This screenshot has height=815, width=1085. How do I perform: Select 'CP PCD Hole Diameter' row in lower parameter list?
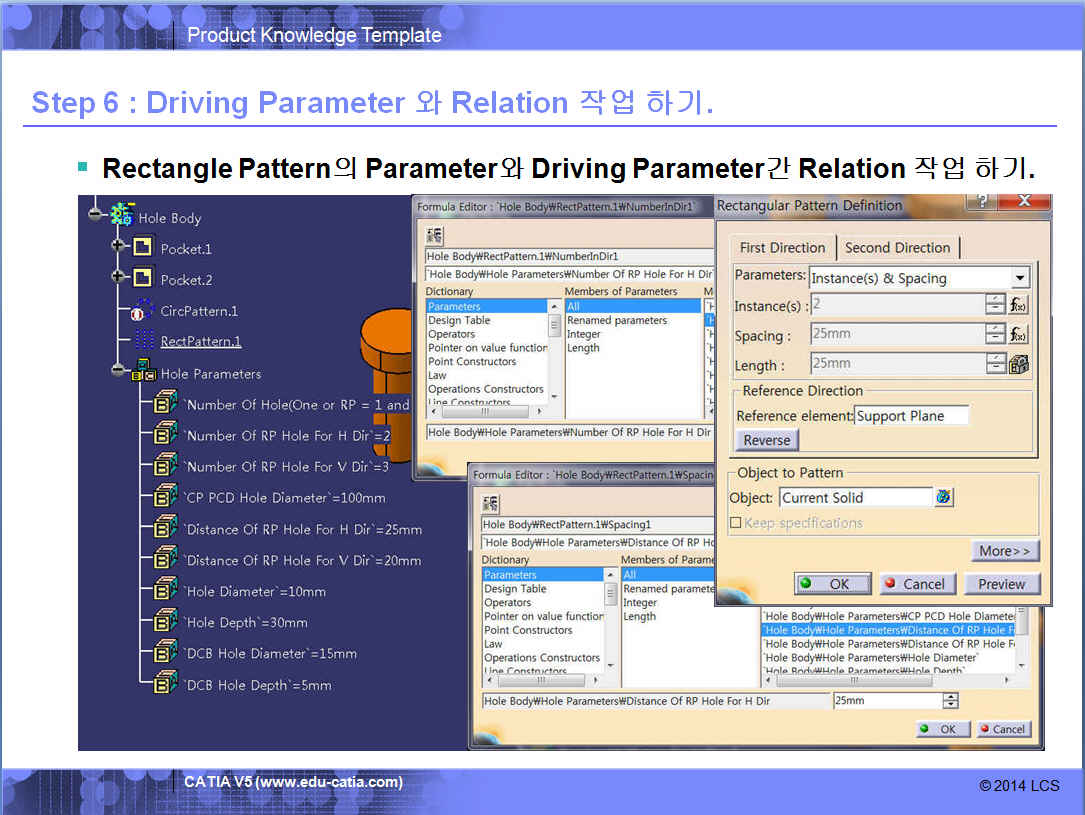889,616
